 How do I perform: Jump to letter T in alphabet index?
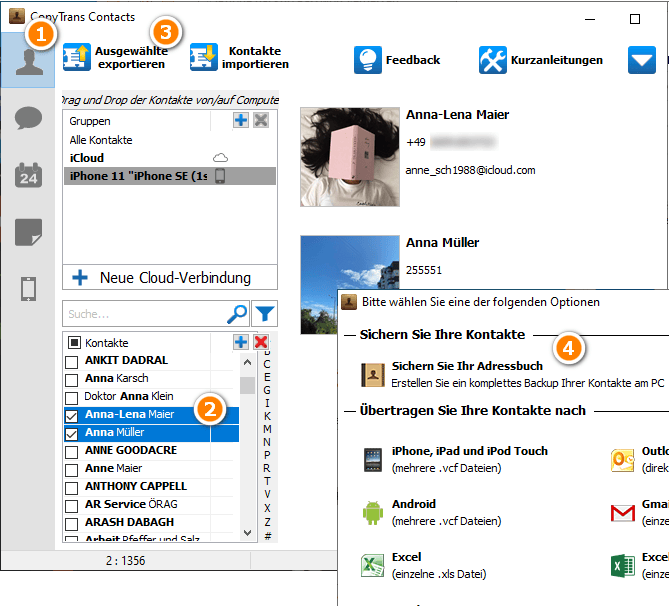(267, 481)
